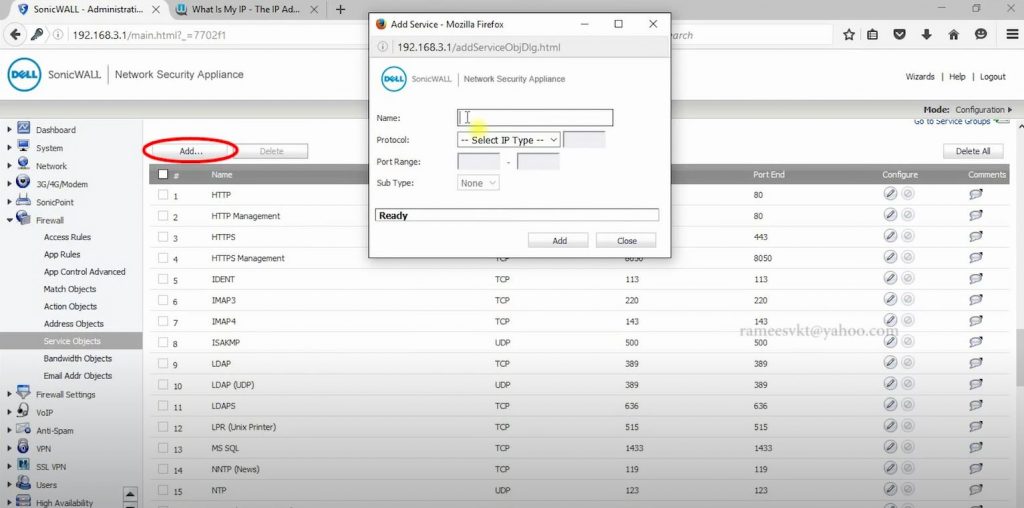Toggle the select-all checkbox in table header
This screenshot has height=508, width=1024.
[x=163, y=174]
